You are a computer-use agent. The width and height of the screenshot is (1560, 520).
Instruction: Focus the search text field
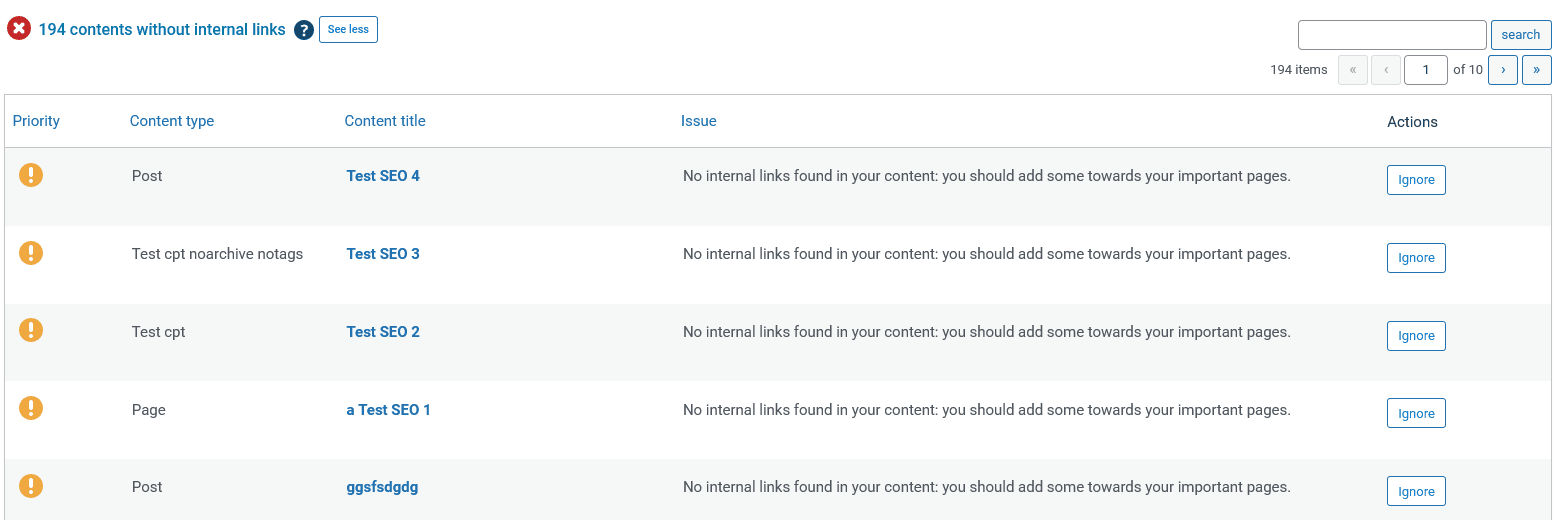[1392, 35]
